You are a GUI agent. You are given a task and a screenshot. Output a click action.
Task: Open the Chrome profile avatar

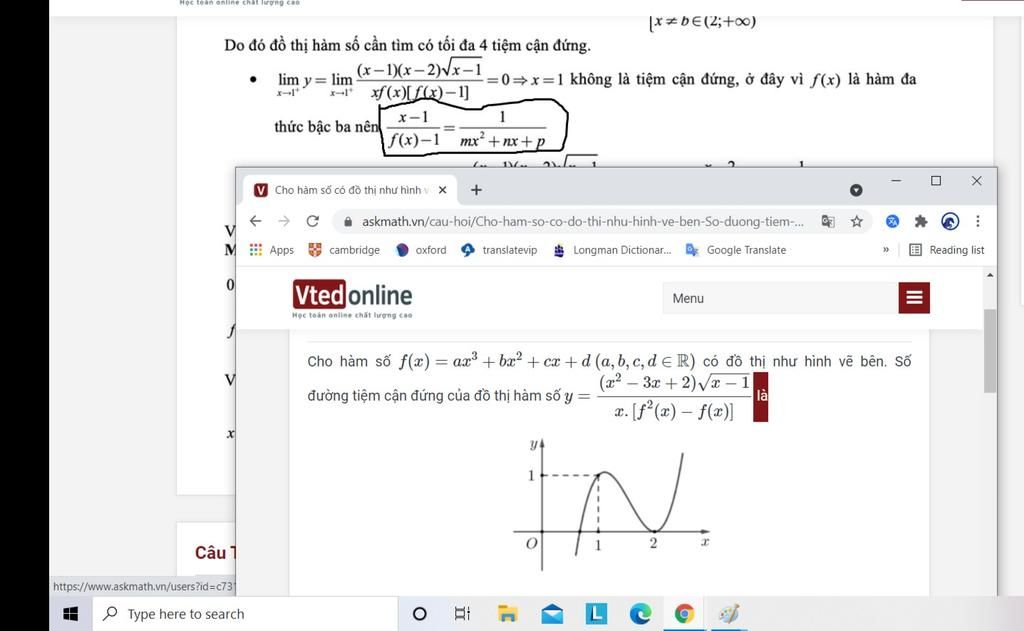[950, 221]
